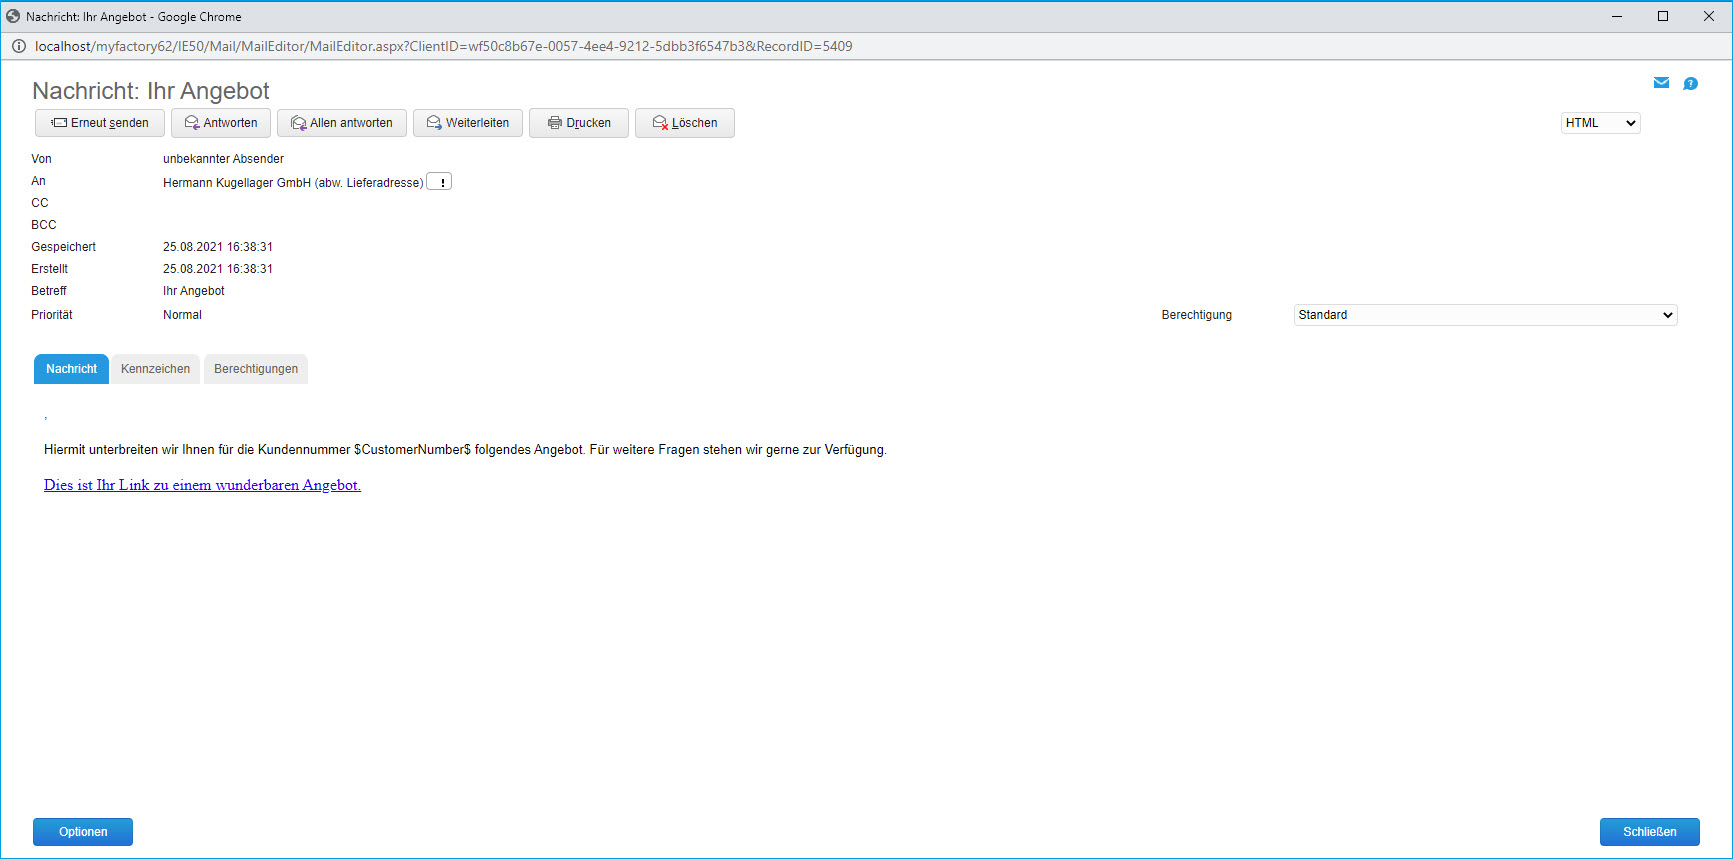Click the Optionen button

tap(83, 832)
